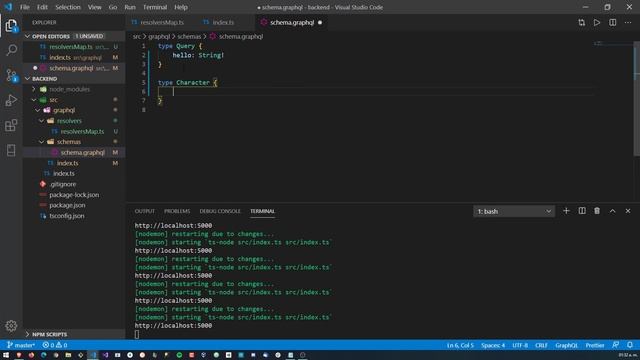This screenshot has height=360, width=640.
Task: Click Prettier status bar item
Action: 595,345
